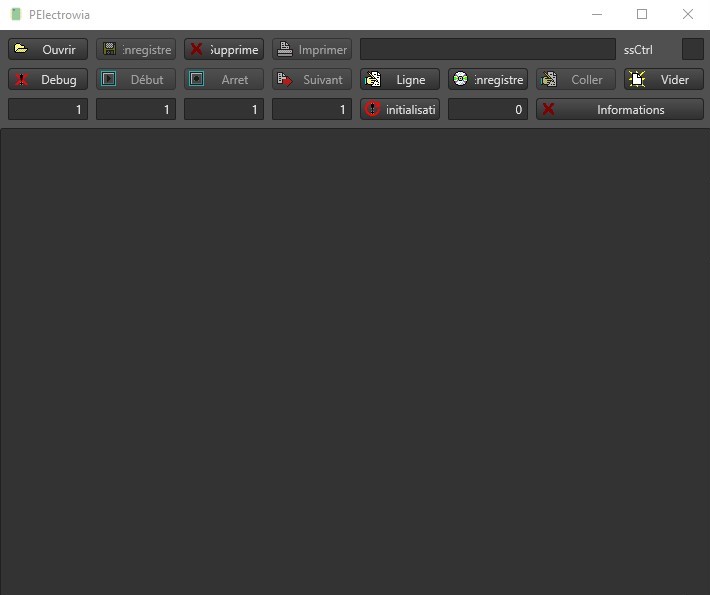The width and height of the screenshot is (710, 595).
Task: Click the Ligne button
Action: coord(400,79)
